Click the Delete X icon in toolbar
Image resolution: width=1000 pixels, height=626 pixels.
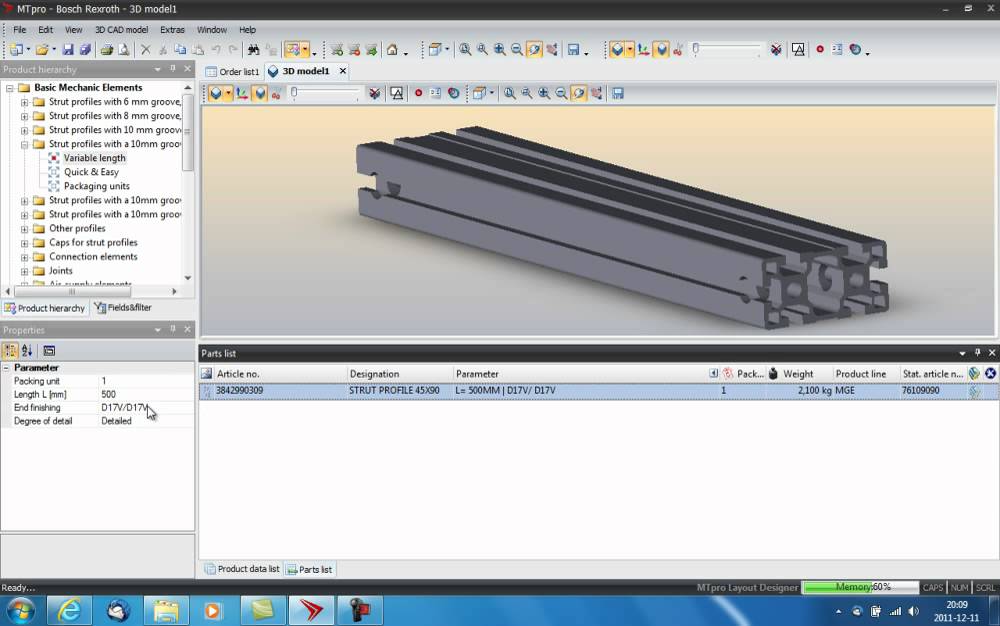point(145,50)
